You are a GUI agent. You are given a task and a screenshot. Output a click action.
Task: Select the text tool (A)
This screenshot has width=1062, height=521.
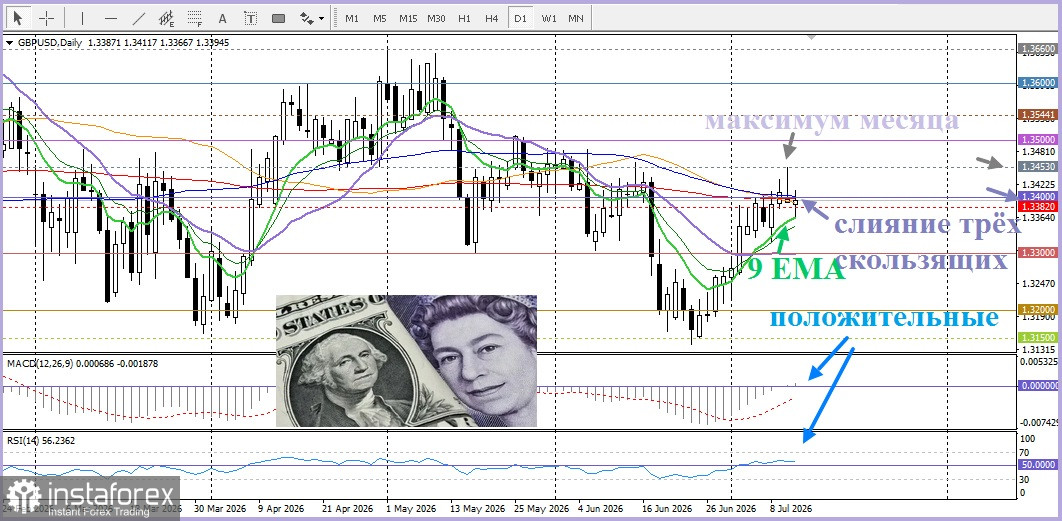223,18
